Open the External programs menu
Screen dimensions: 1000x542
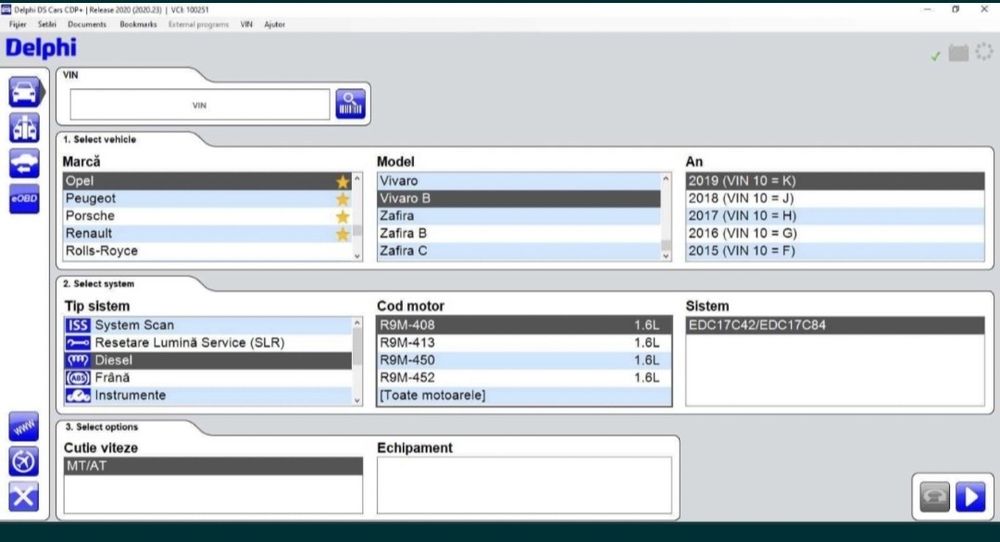[x=198, y=24]
